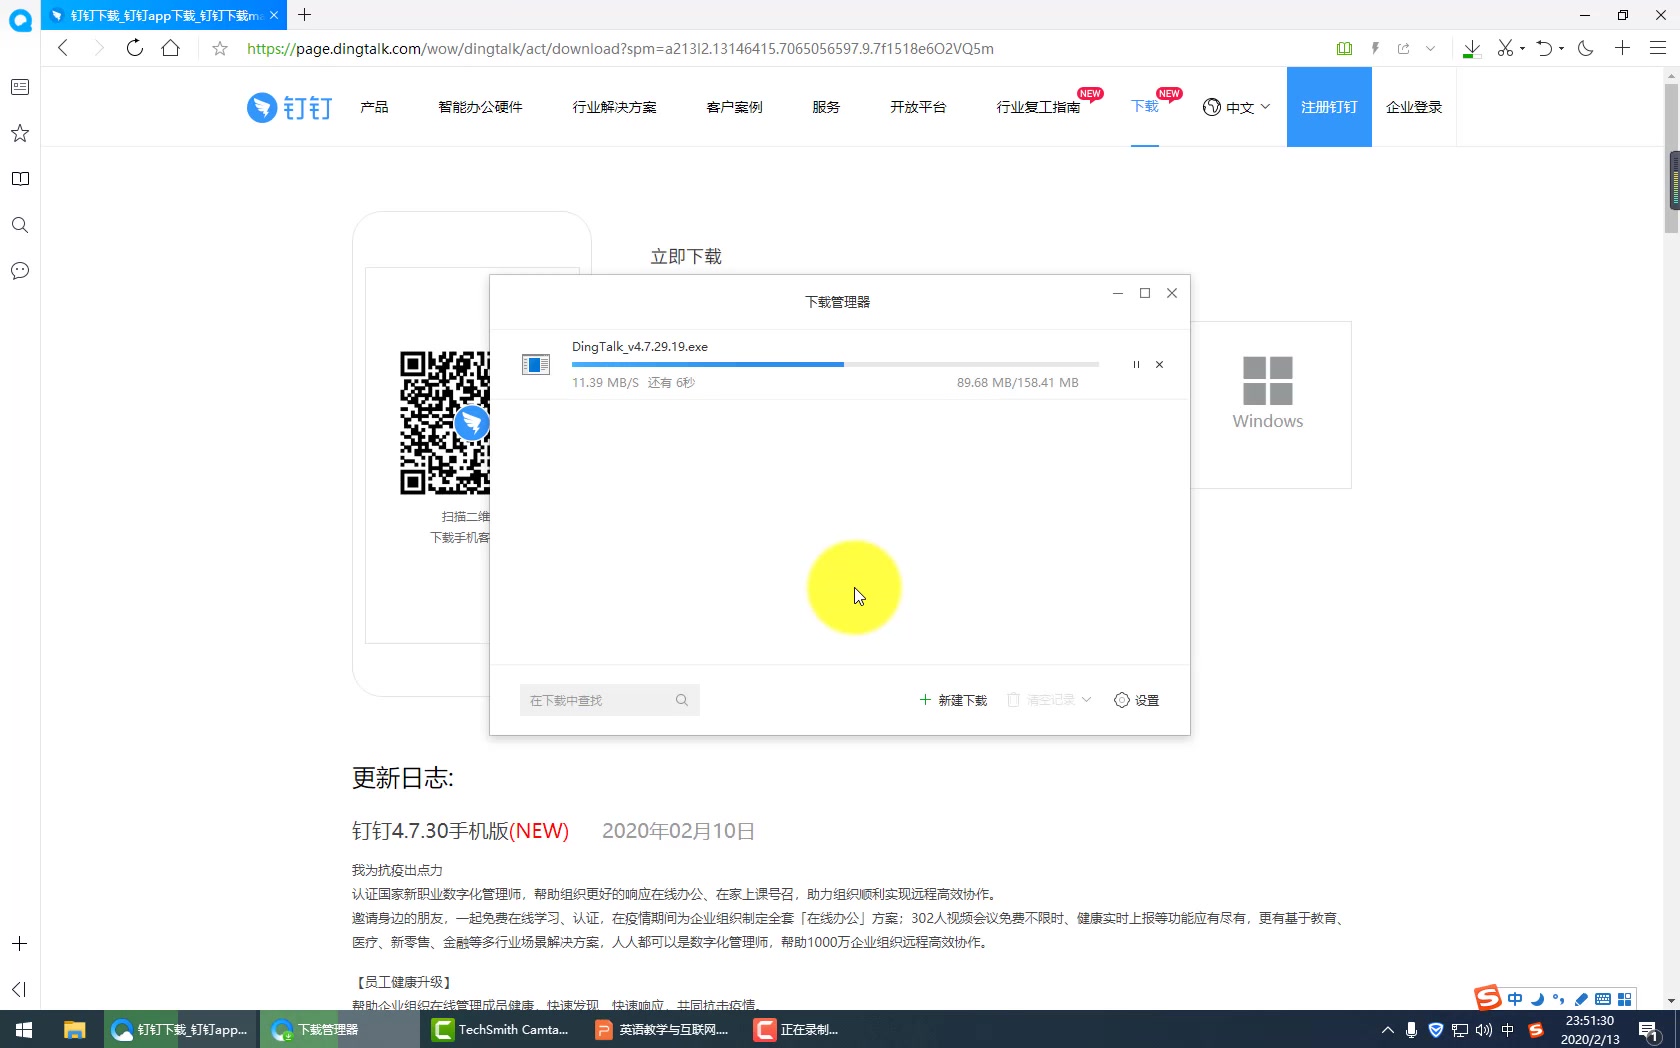Image resolution: width=1680 pixels, height=1048 pixels.
Task: Click the lightning speed-mode icon in address bar
Action: pyautogui.click(x=1376, y=48)
